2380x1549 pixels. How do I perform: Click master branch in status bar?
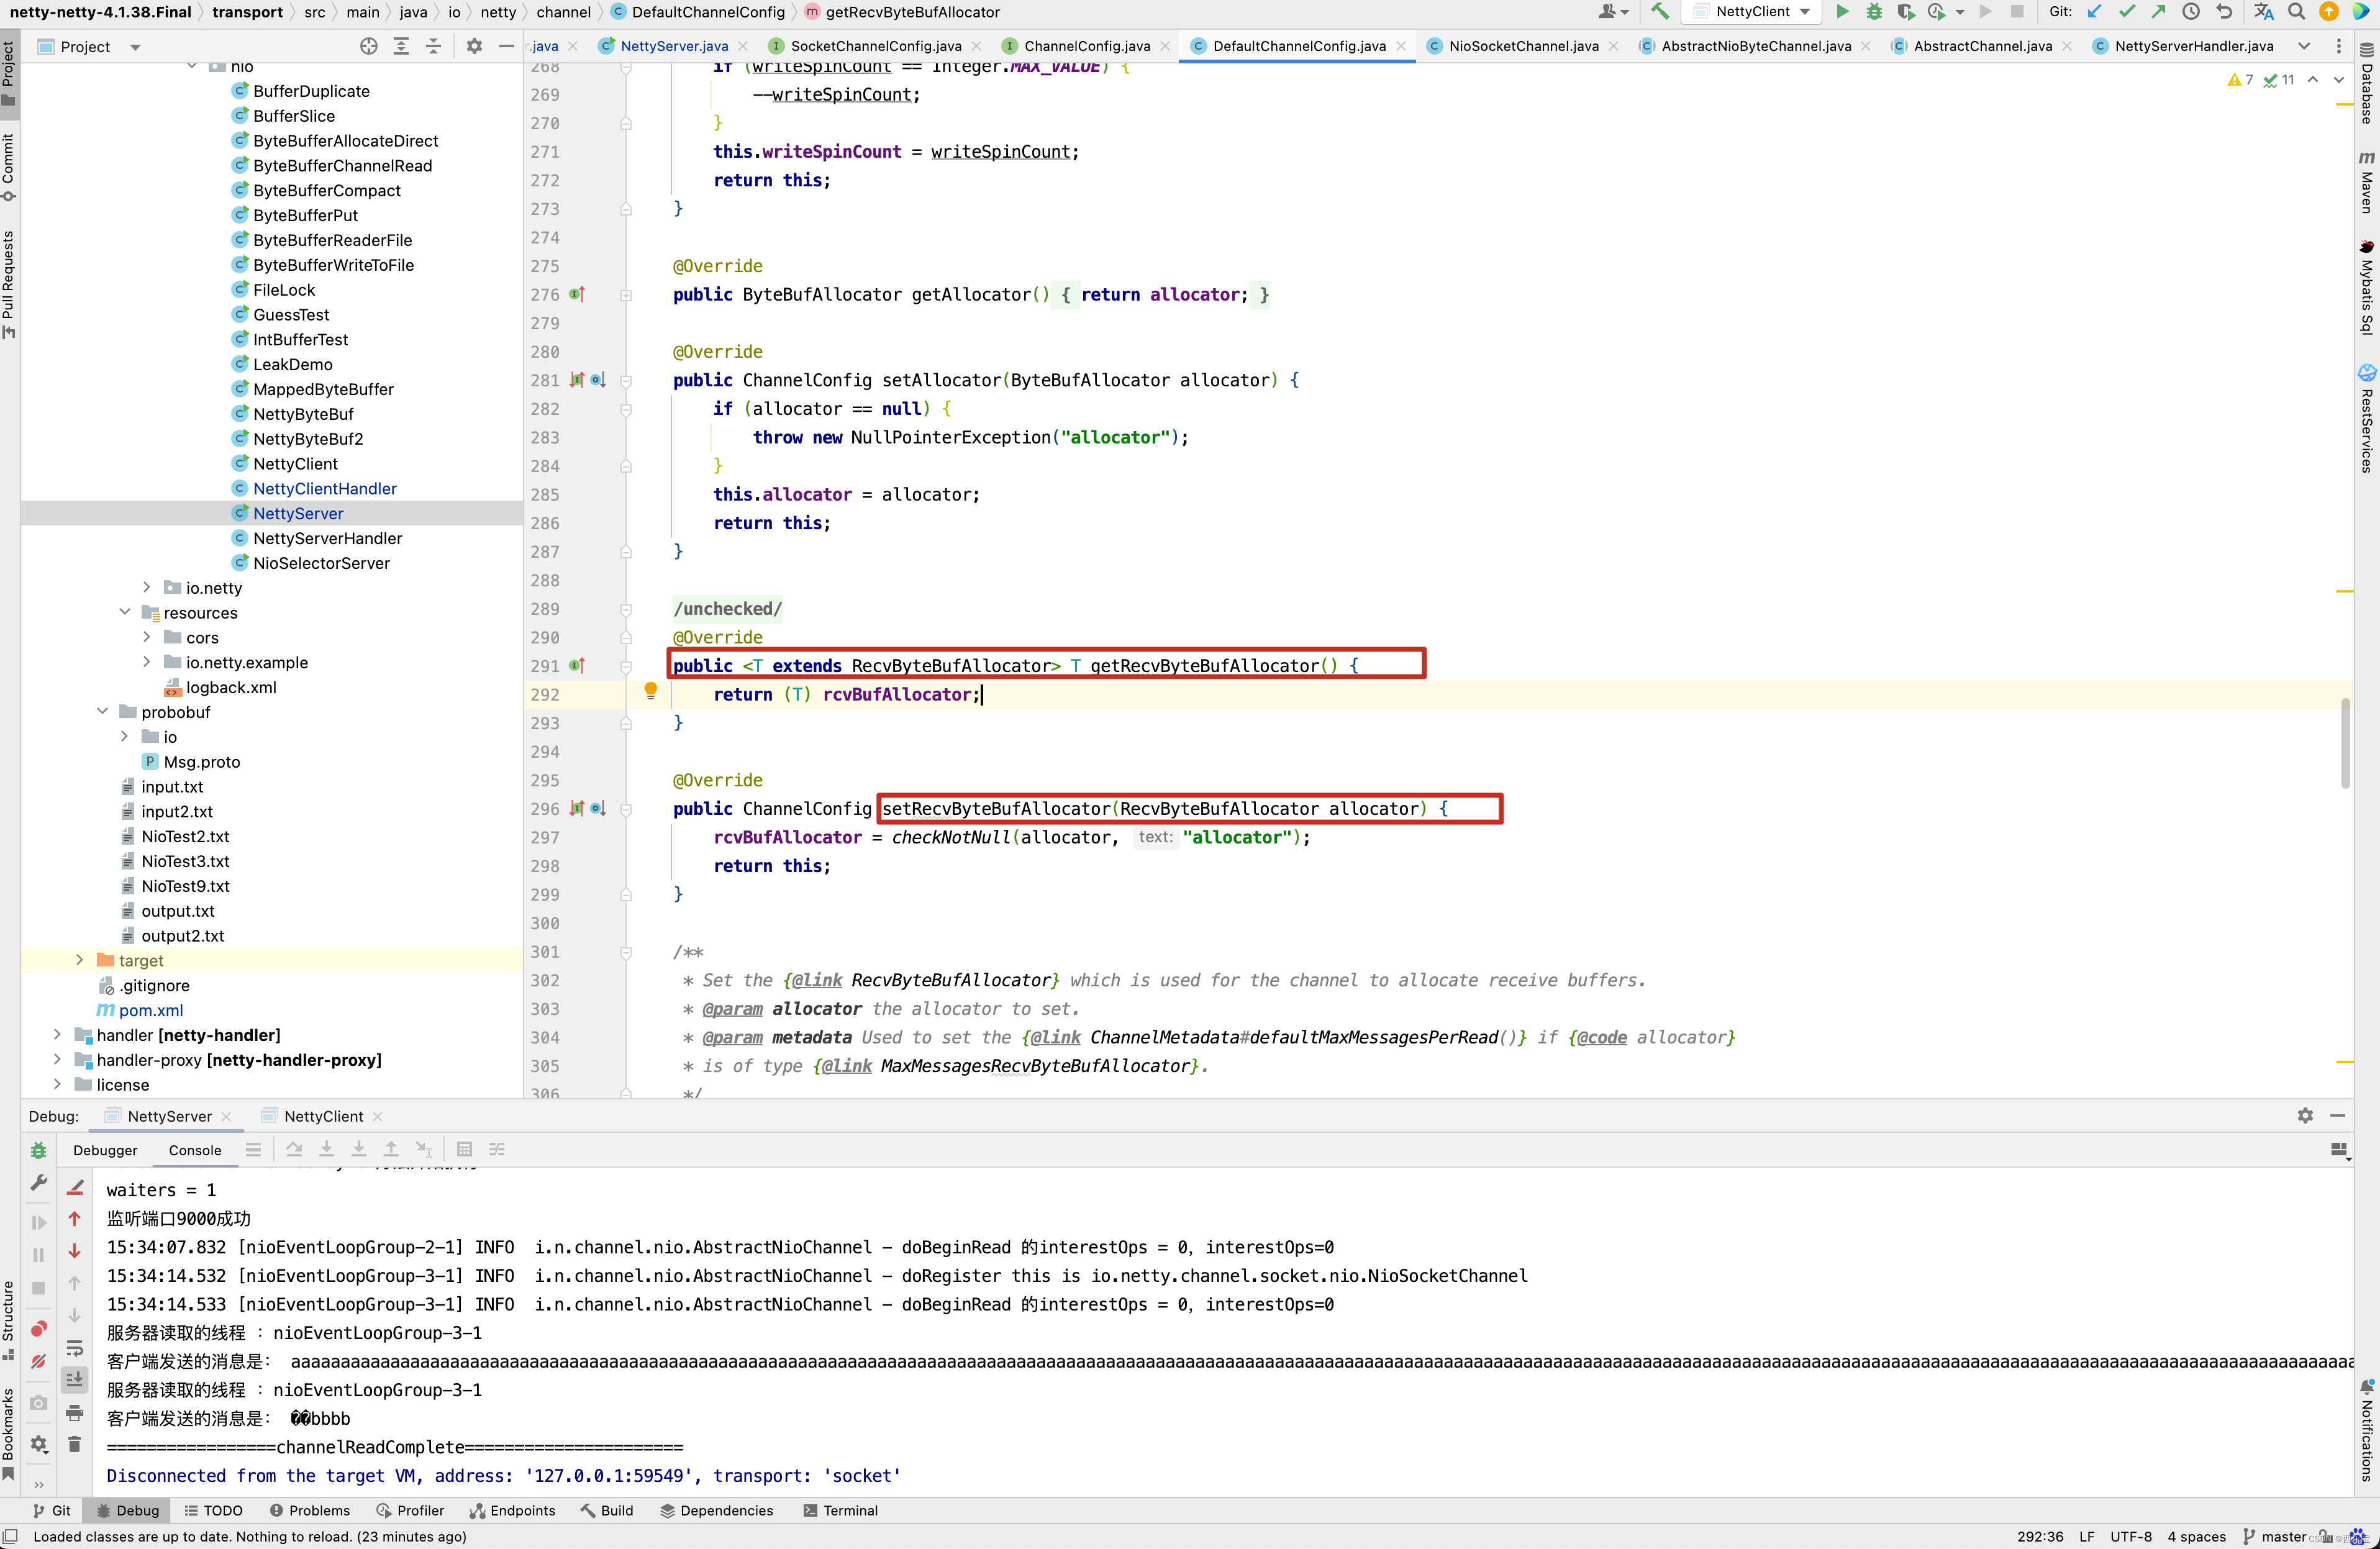[2275, 1537]
